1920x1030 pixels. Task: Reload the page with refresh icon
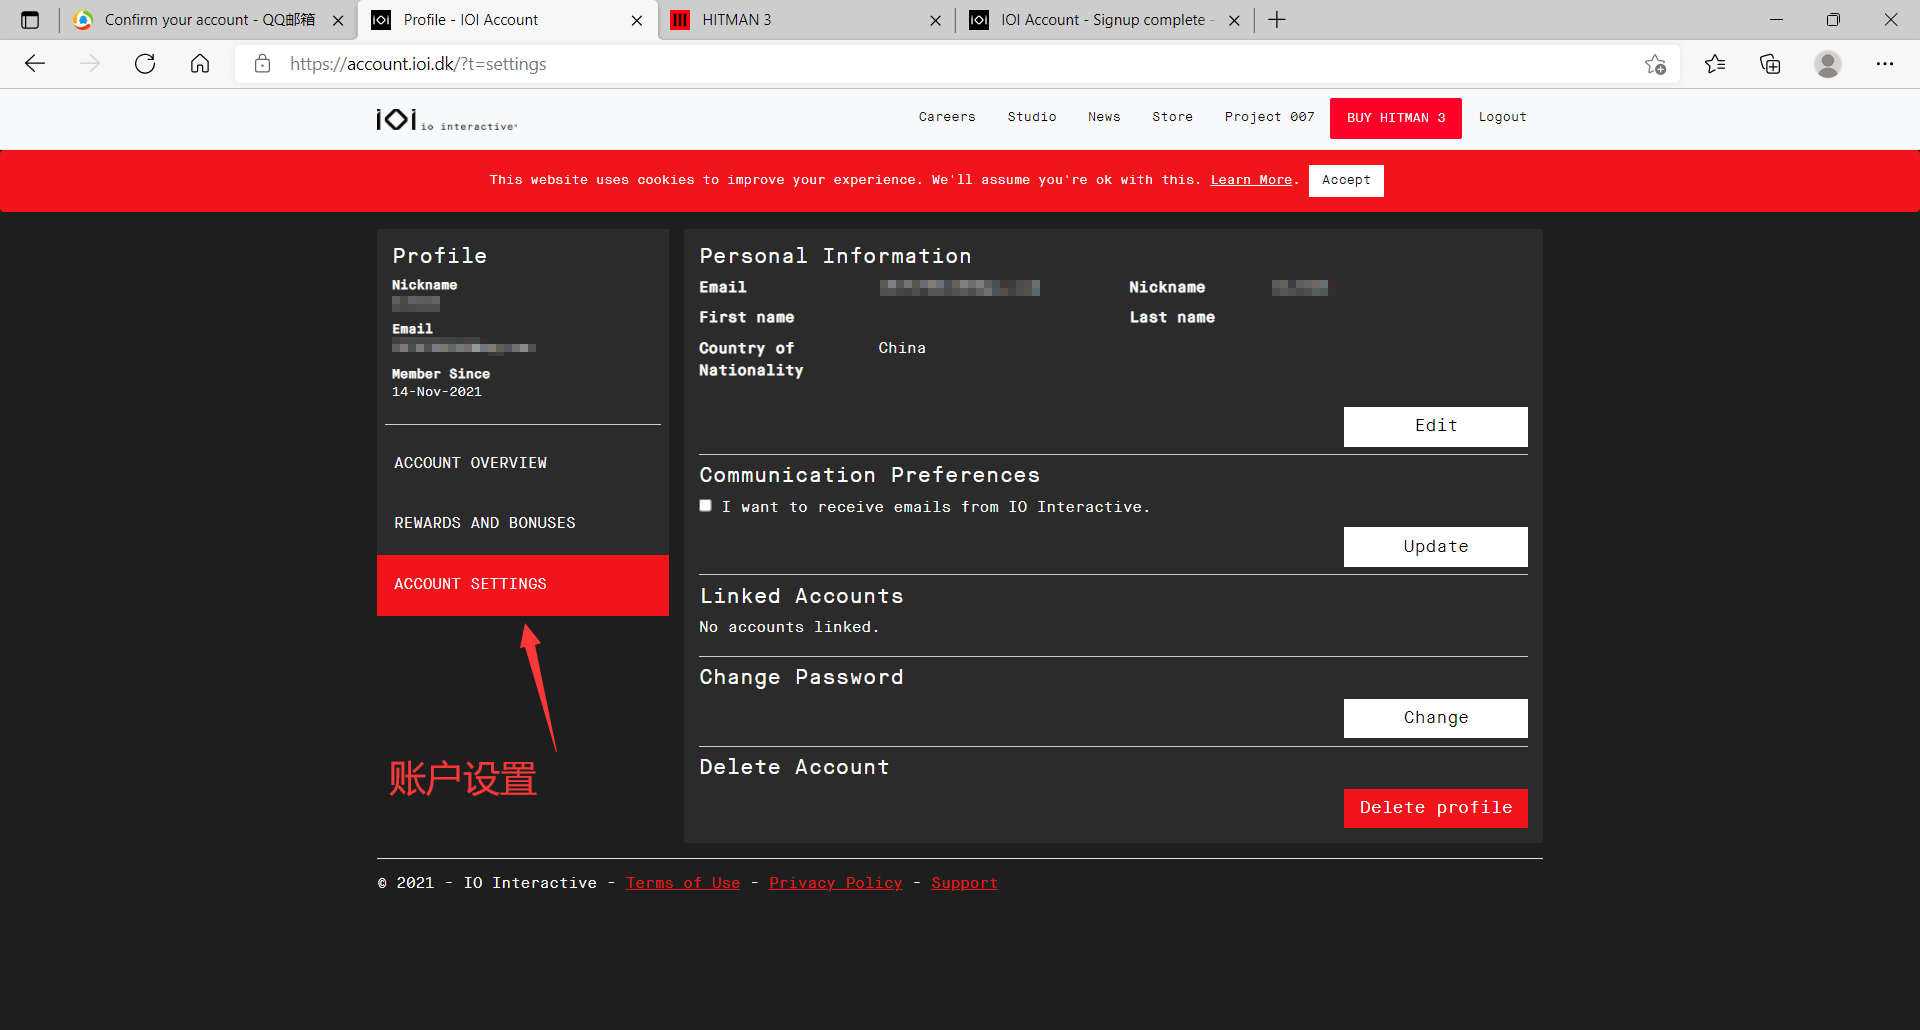click(x=145, y=64)
